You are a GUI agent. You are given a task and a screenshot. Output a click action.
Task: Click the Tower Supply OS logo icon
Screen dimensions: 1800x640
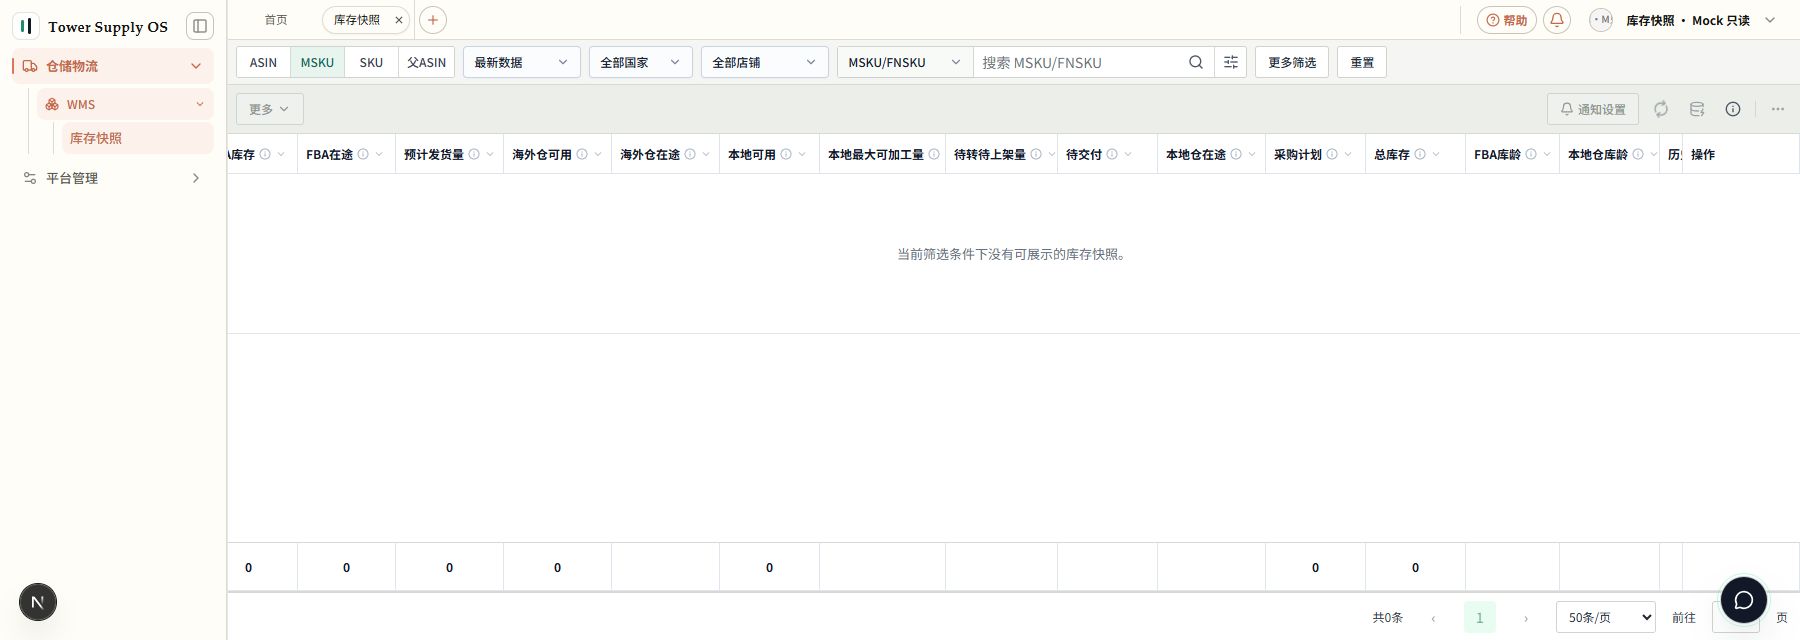(26, 26)
